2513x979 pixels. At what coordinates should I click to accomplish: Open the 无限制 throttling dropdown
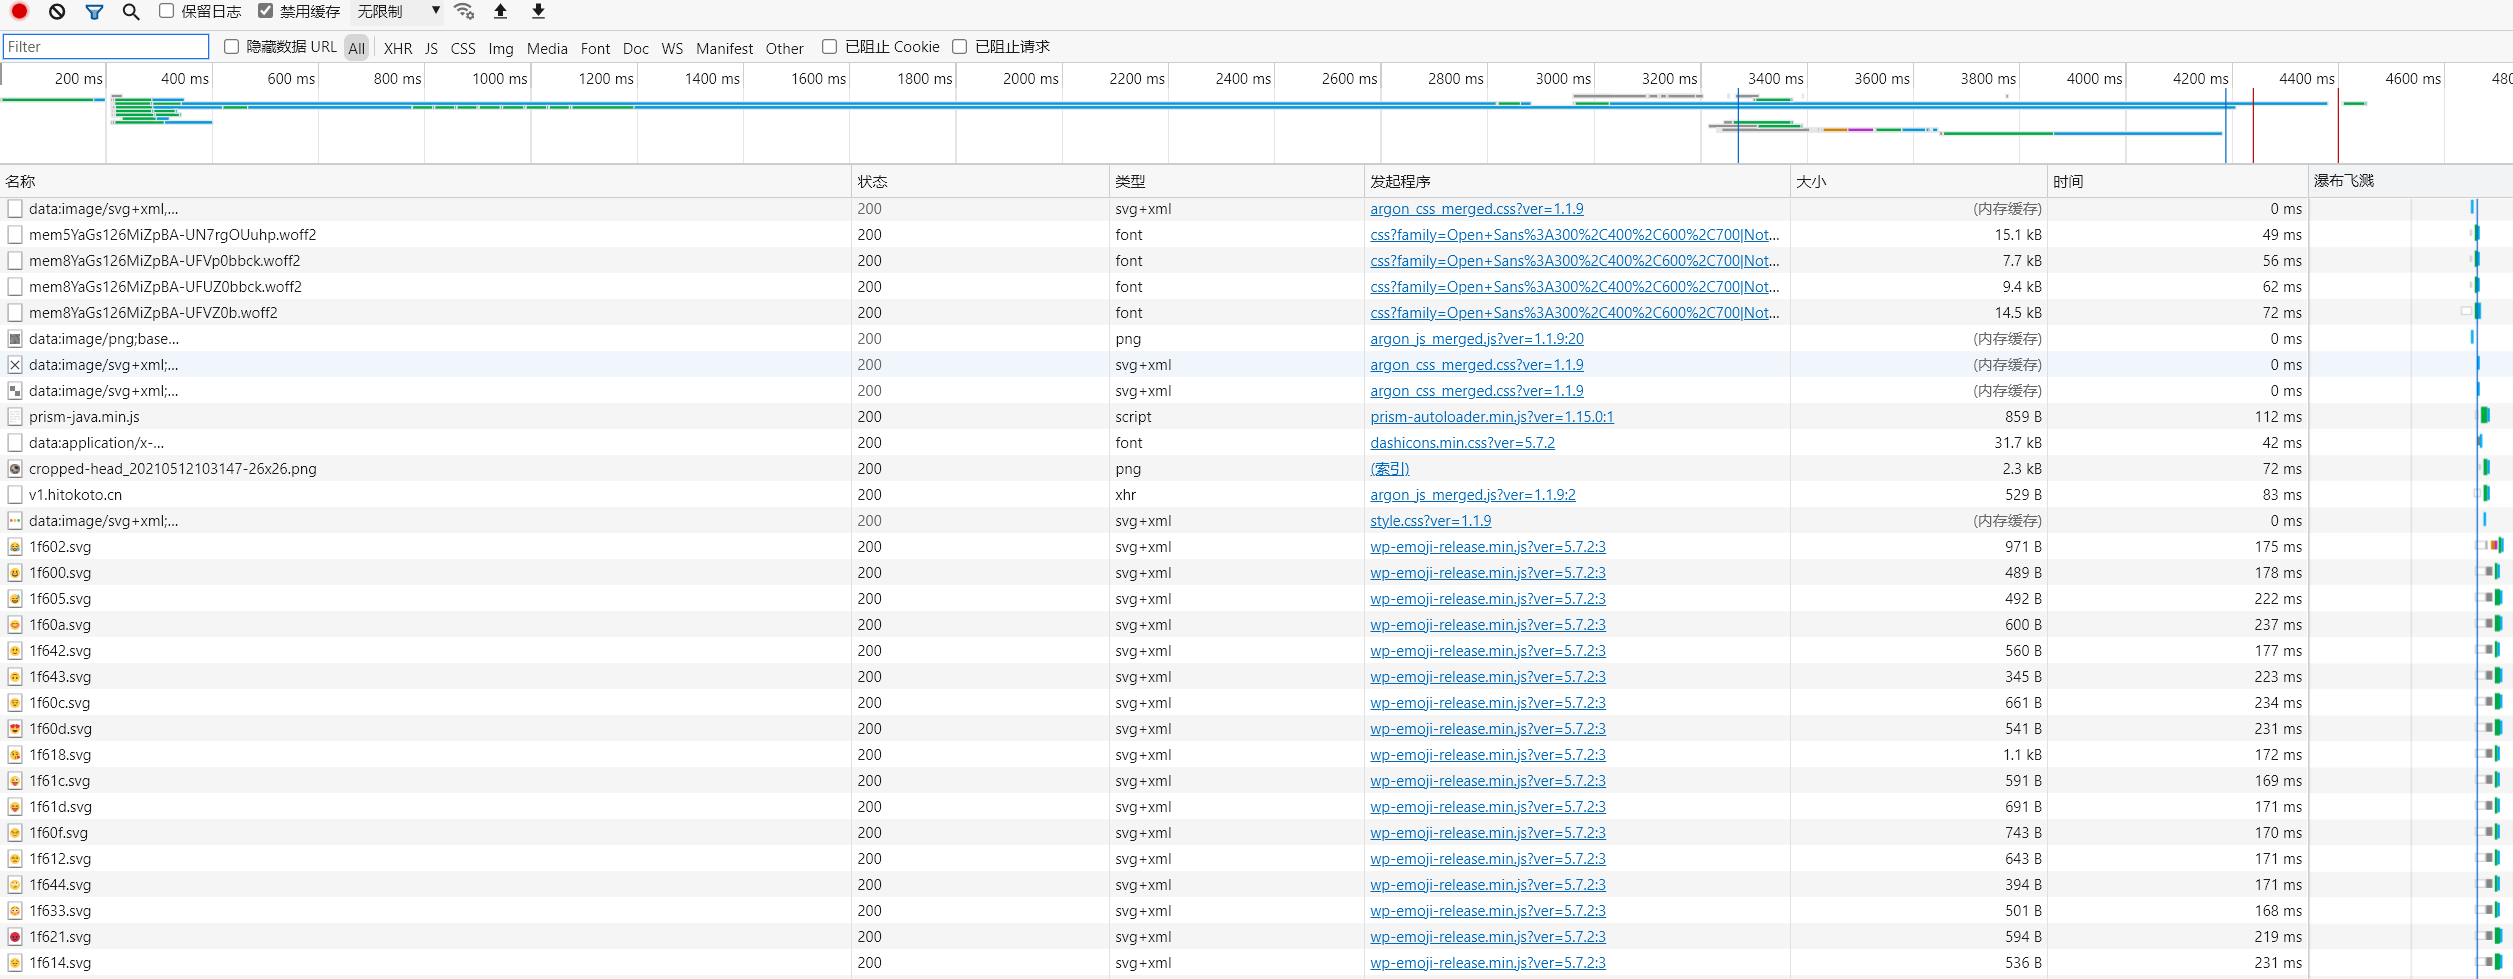[x=395, y=11]
